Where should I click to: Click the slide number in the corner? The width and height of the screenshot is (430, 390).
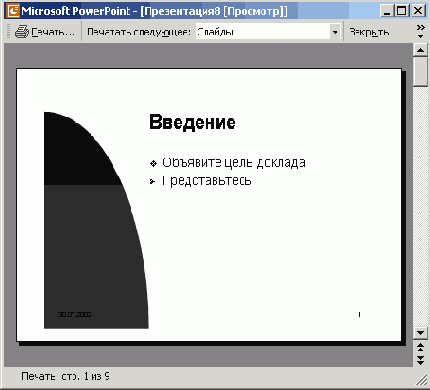pos(359,314)
